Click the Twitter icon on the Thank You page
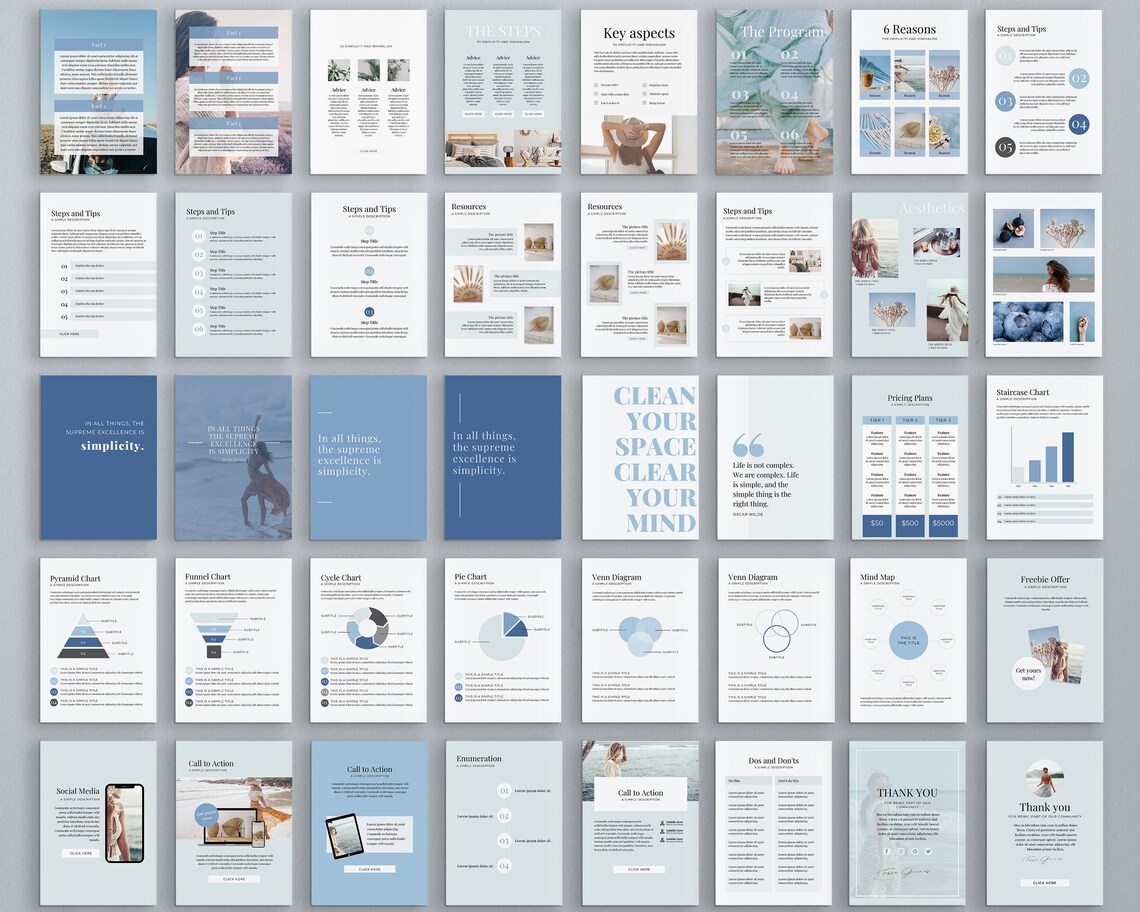 point(928,852)
